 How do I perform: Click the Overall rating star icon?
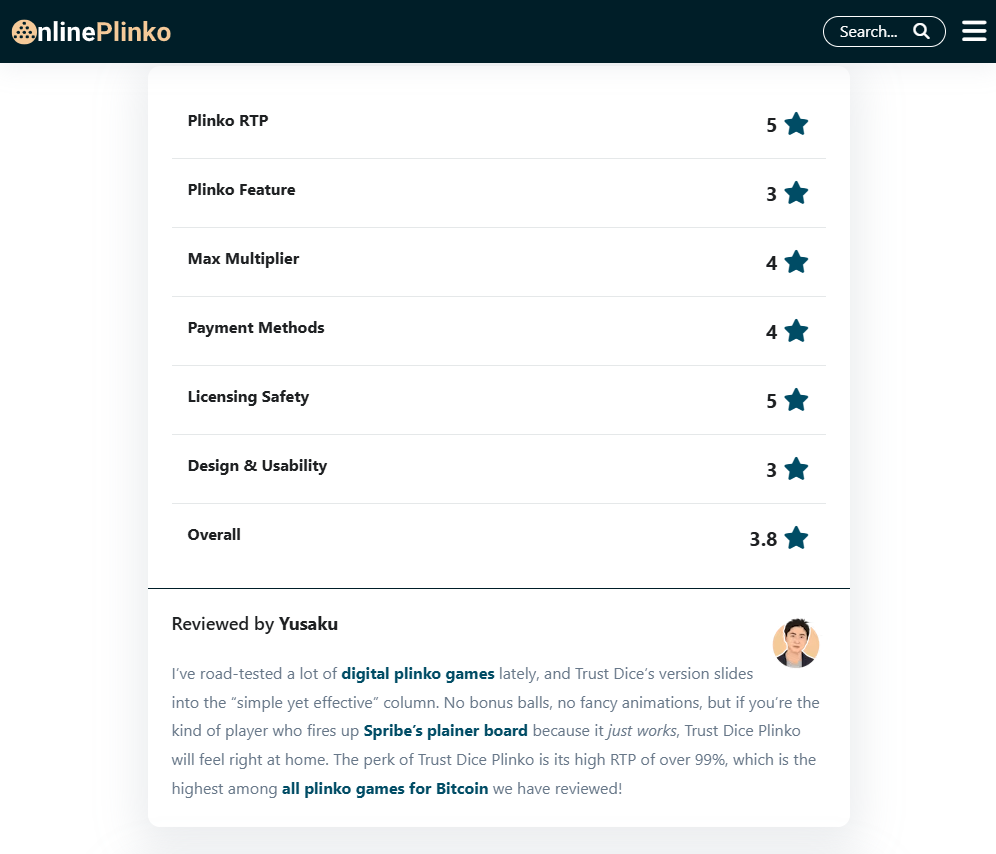(x=796, y=538)
